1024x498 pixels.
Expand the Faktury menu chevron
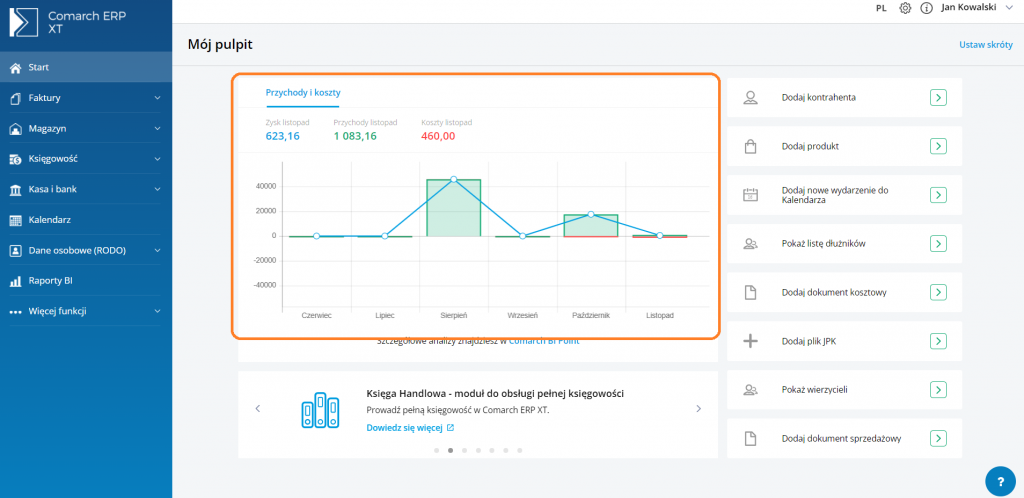coord(157,98)
